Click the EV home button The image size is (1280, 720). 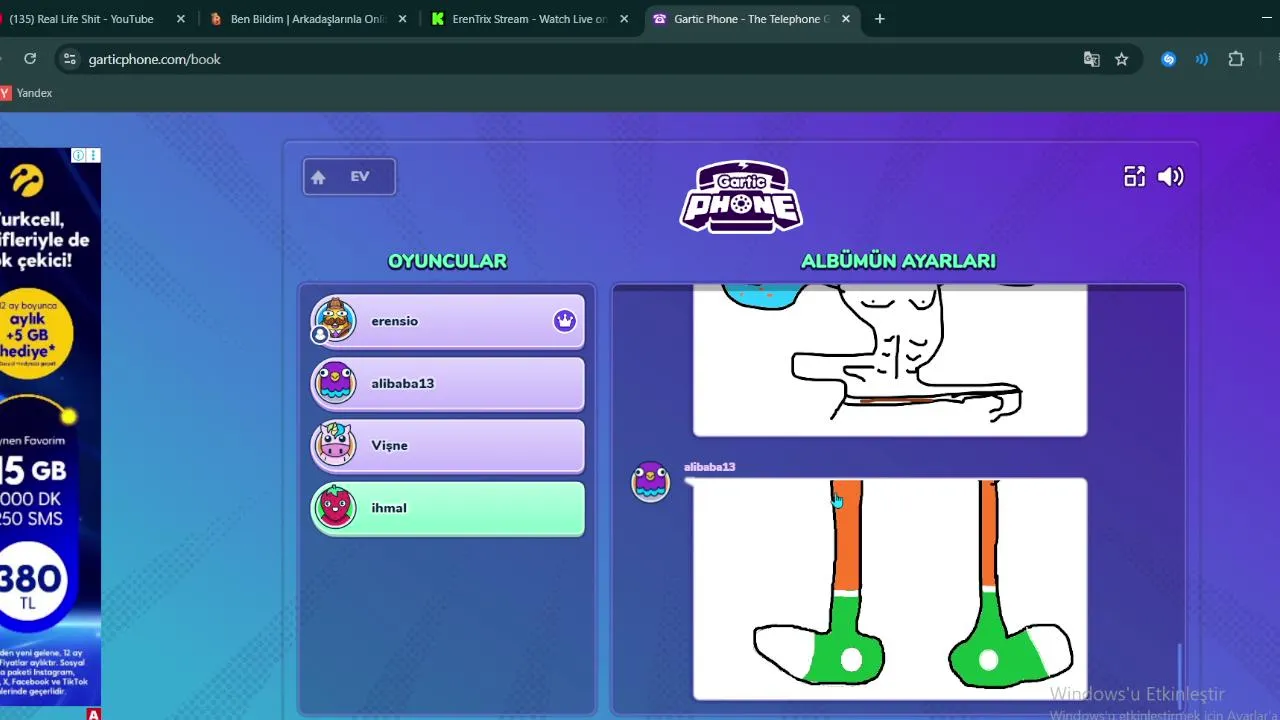point(349,177)
